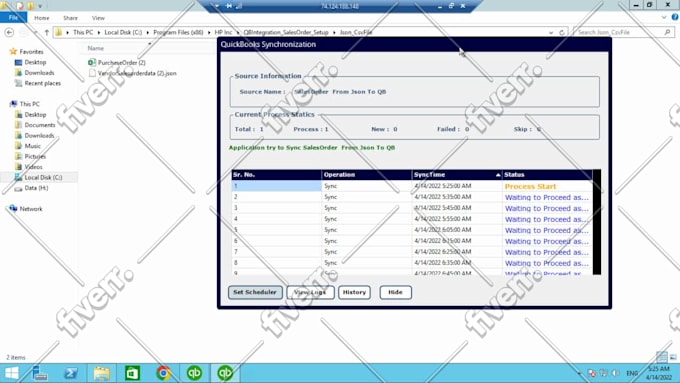This screenshot has width=680, height=383.
Task: Open Downloads under Favorites
Action: pos(35,73)
